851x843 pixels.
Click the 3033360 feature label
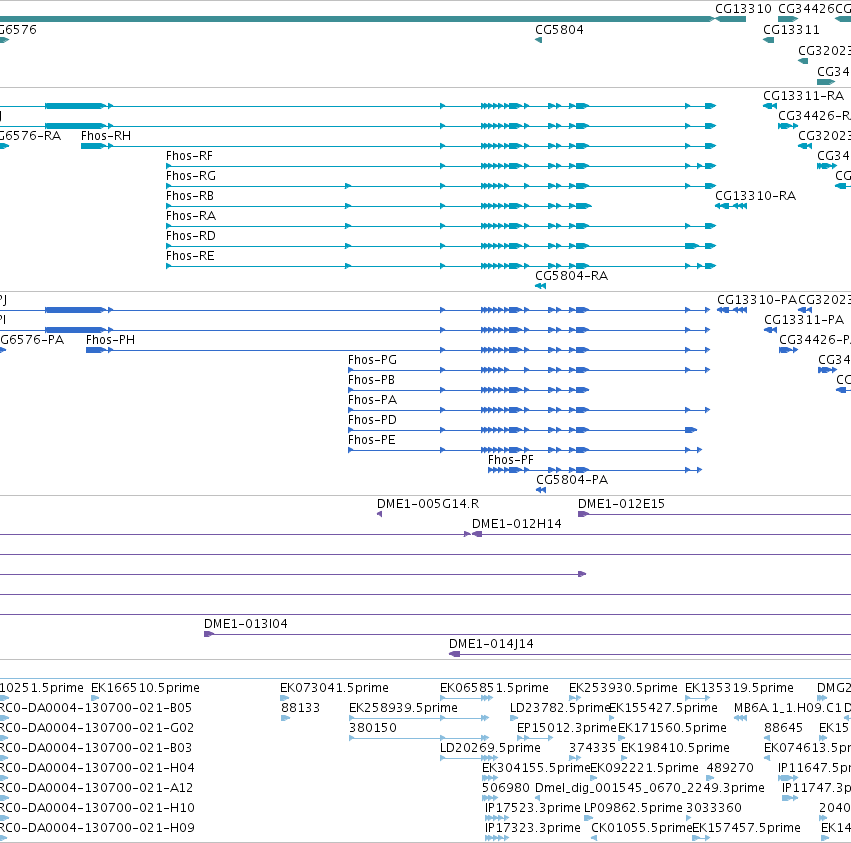point(714,808)
